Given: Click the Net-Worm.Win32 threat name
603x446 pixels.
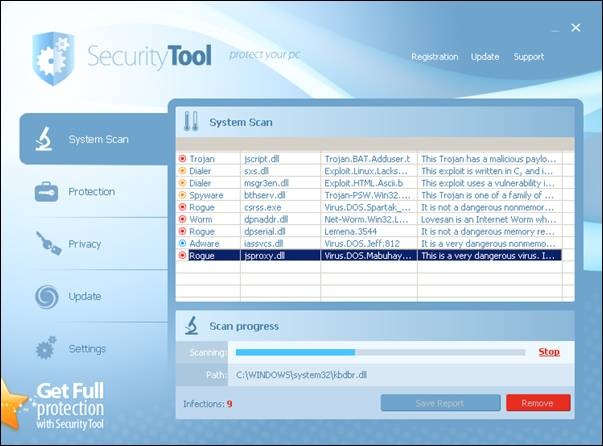Looking at the screenshot, I should click(366, 219).
